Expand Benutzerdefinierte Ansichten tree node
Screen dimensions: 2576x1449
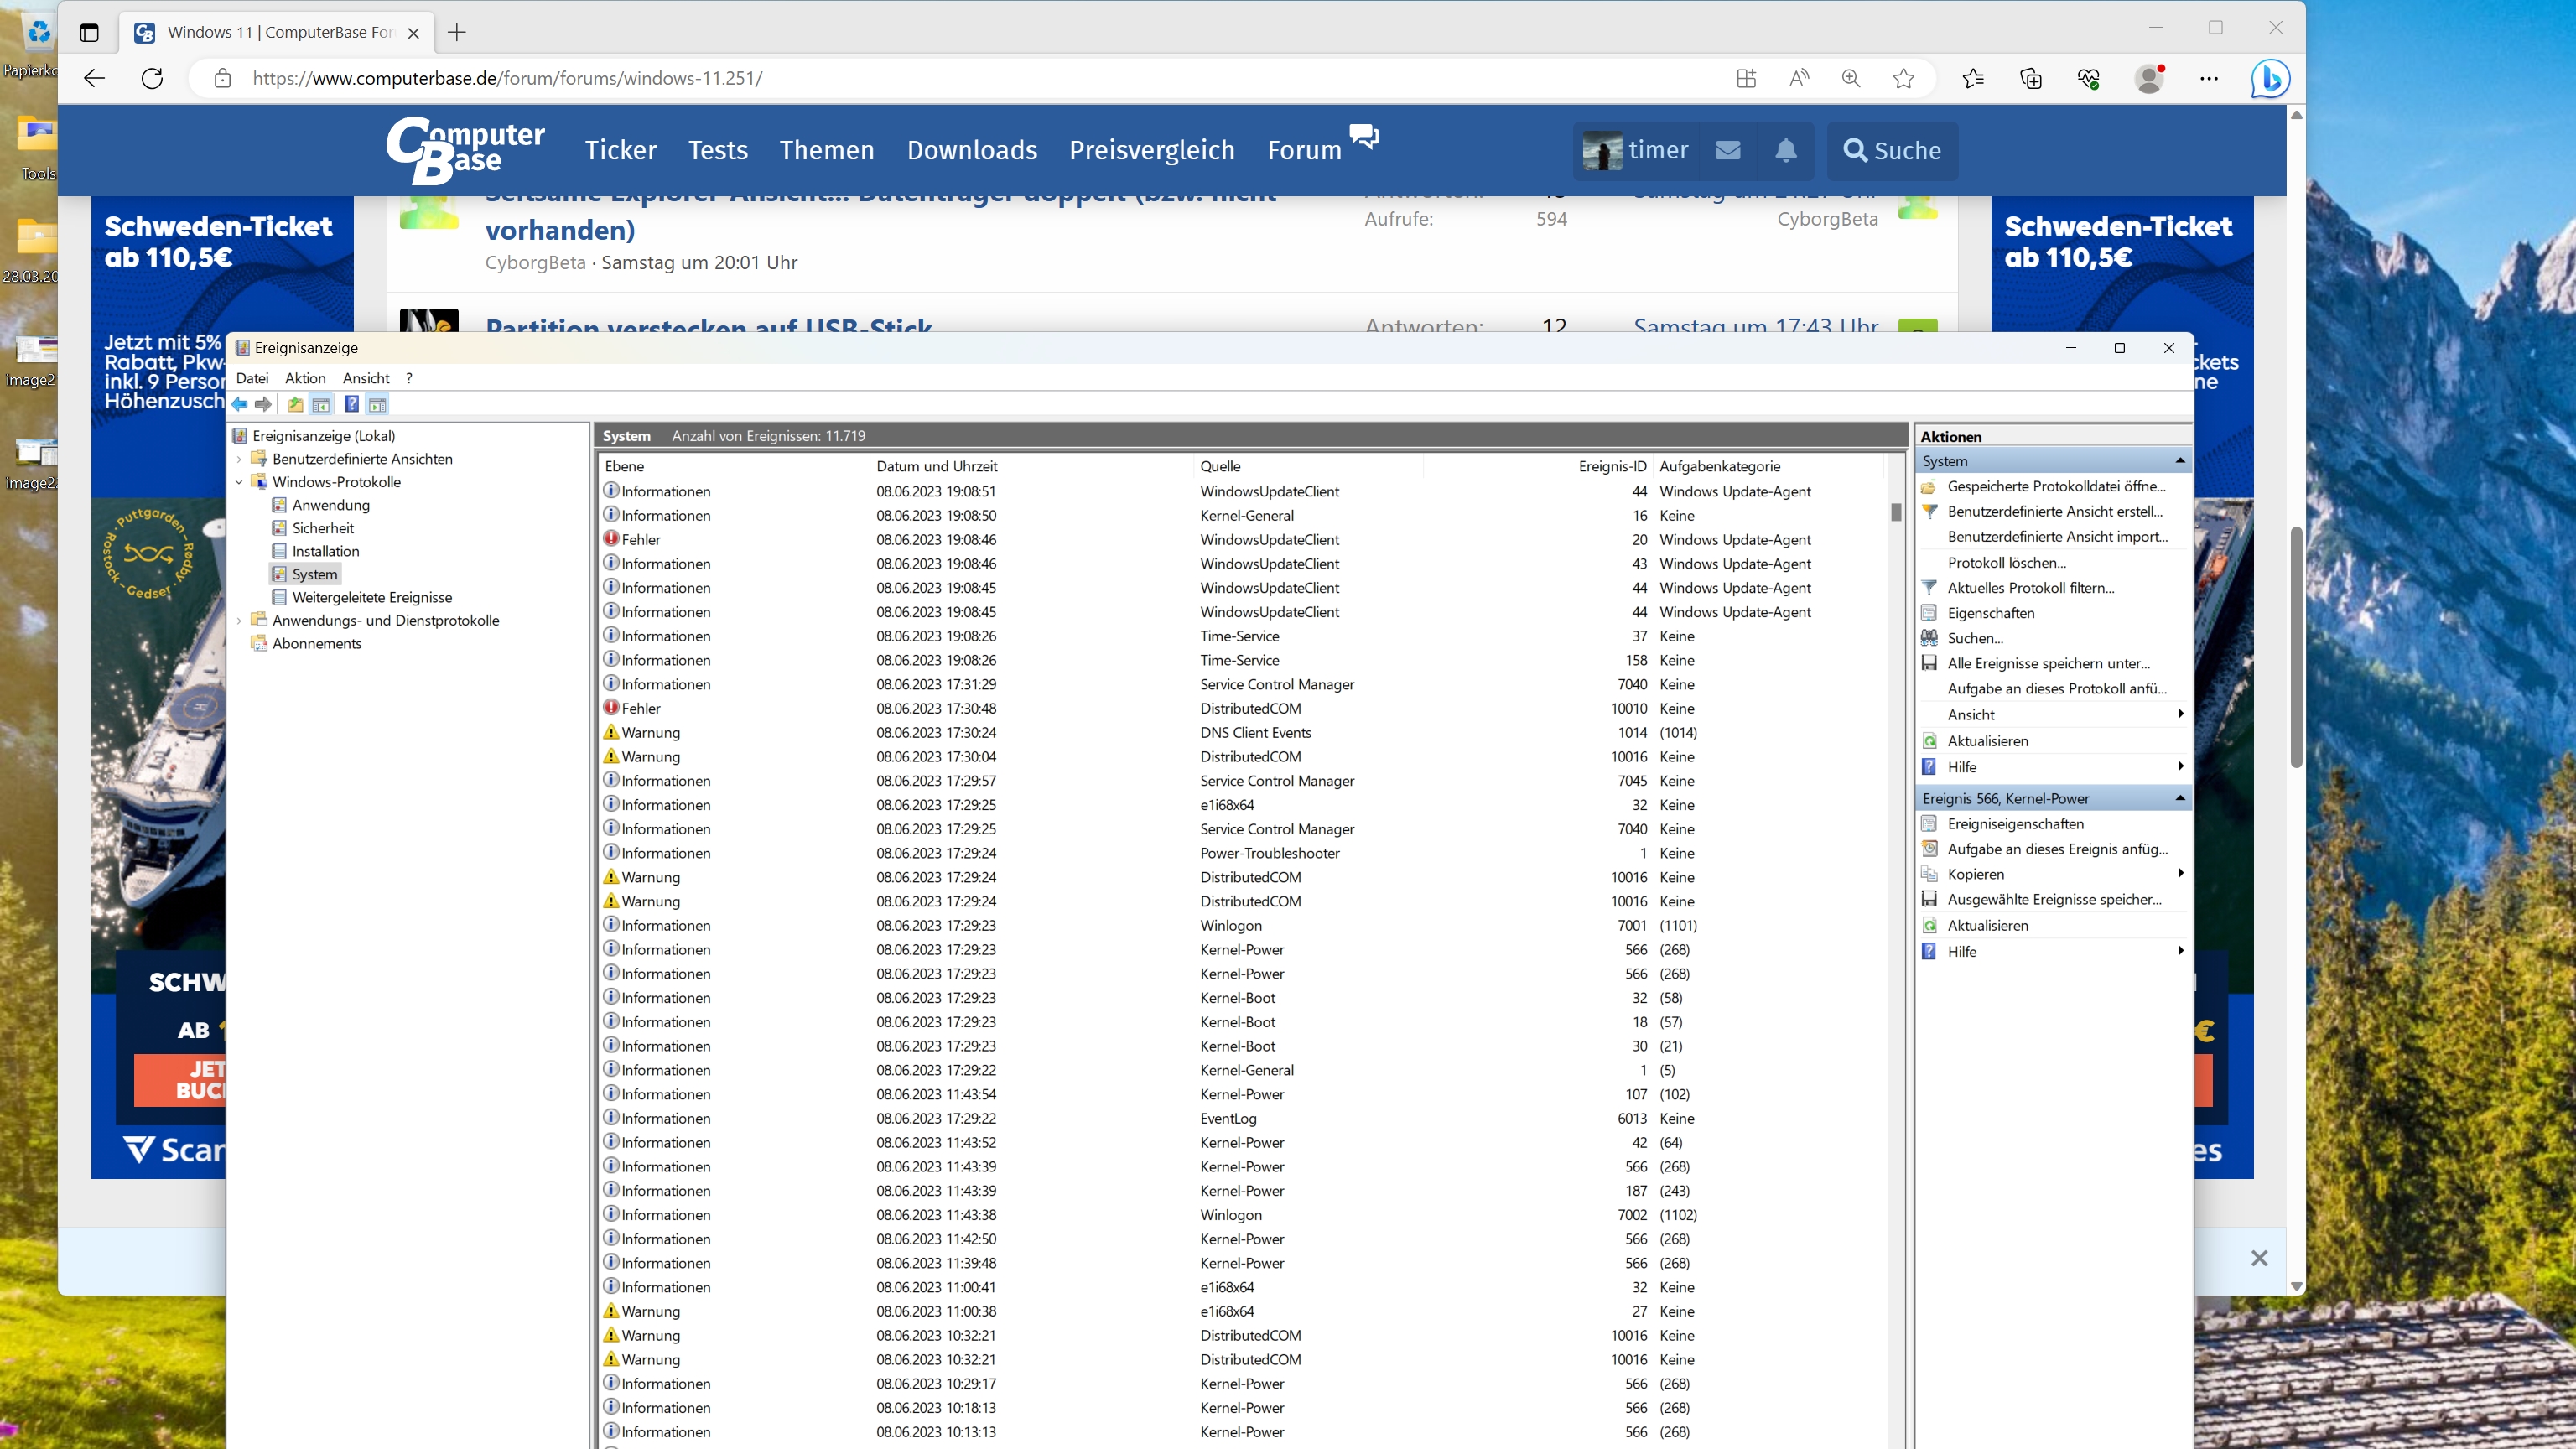pos(240,459)
